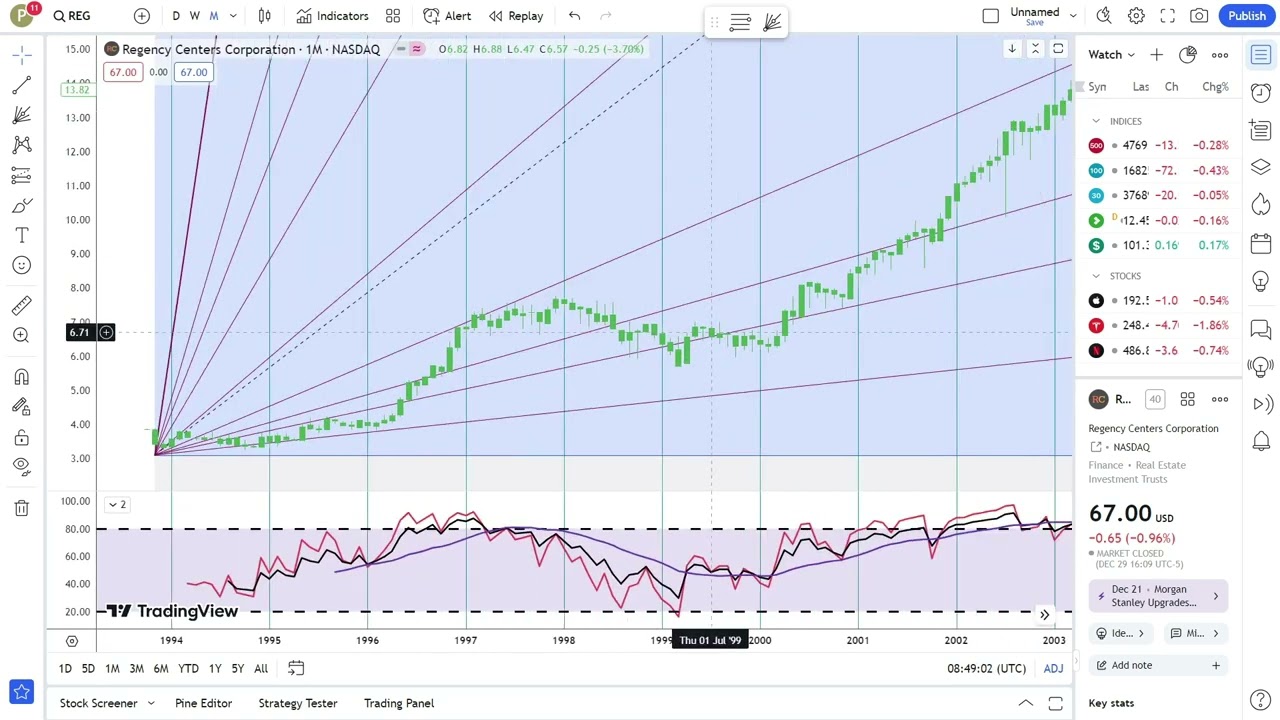
Task: Collapse the INDICES section
Action: click(x=1096, y=121)
